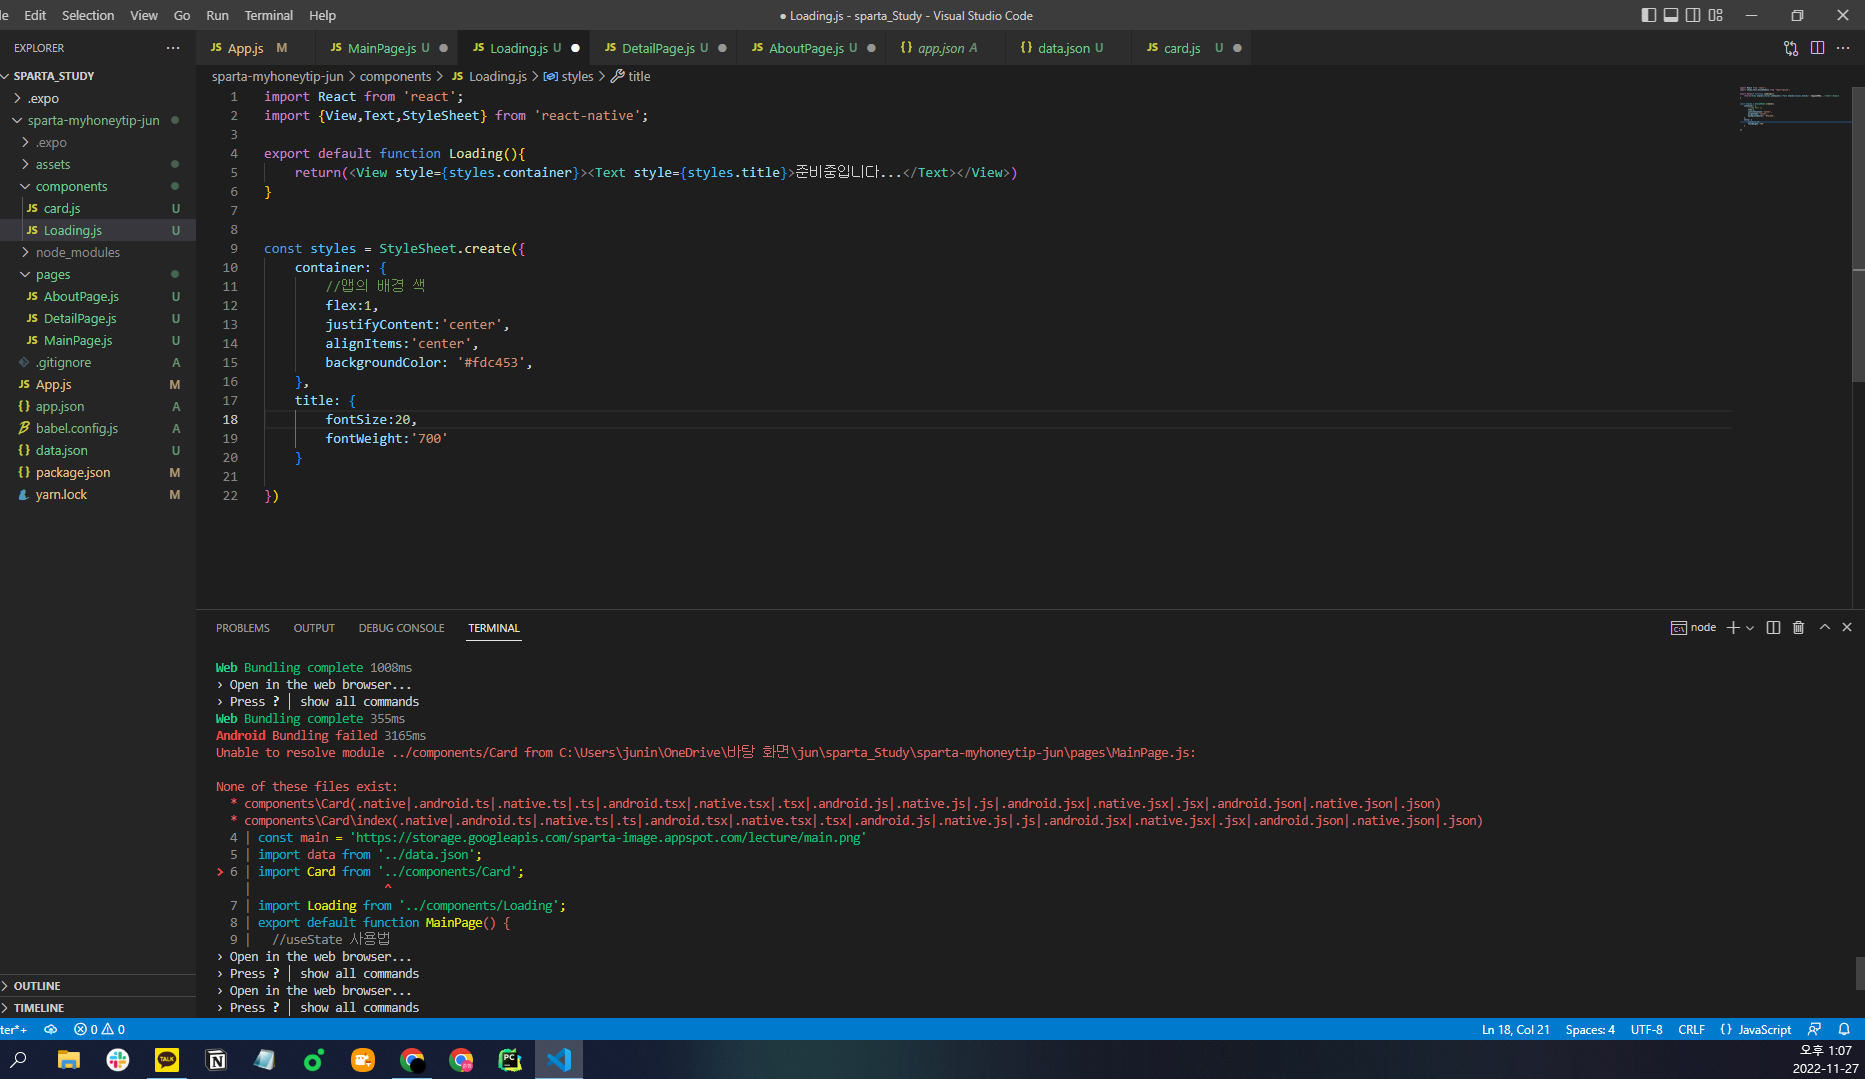
Task: Switch to the DEBUG CONSOLE tab
Action: 402,628
